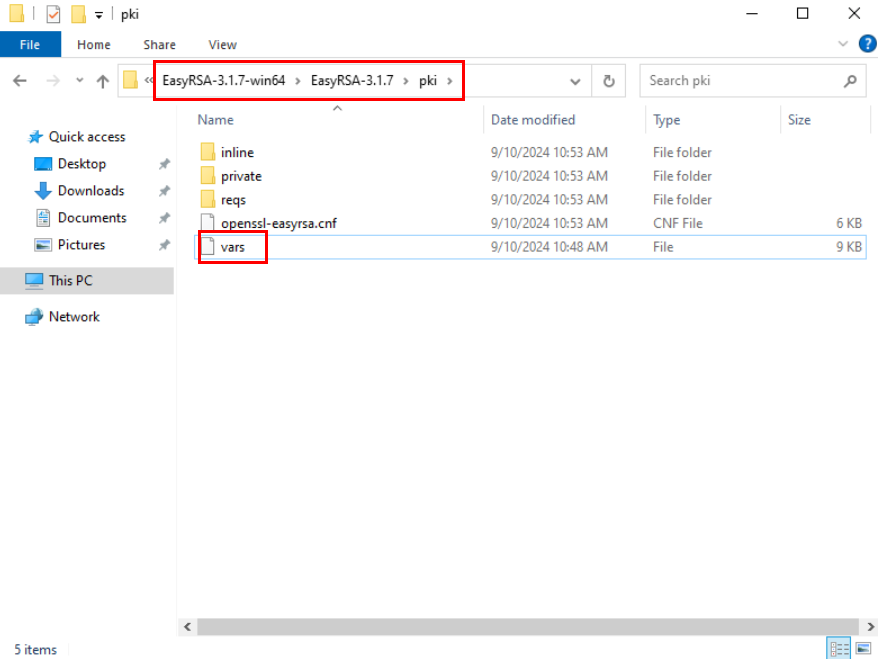This screenshot has height=659, width=878.
Task: Select Downloads in Quick access
Action: [x=90, y=191]
